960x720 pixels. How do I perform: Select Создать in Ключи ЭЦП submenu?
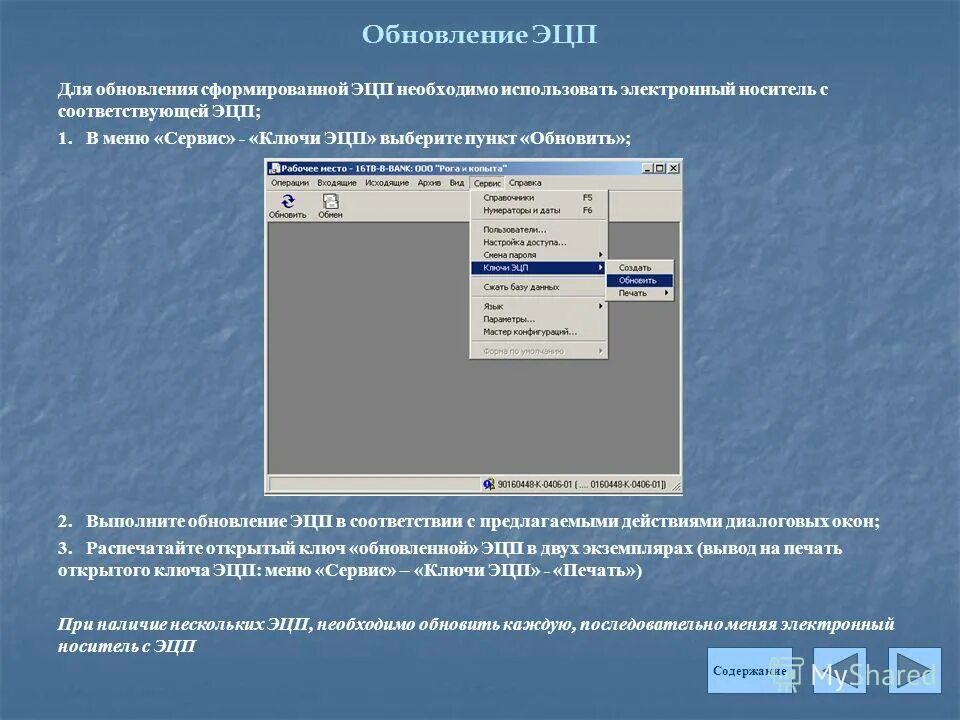click(640, 268)
